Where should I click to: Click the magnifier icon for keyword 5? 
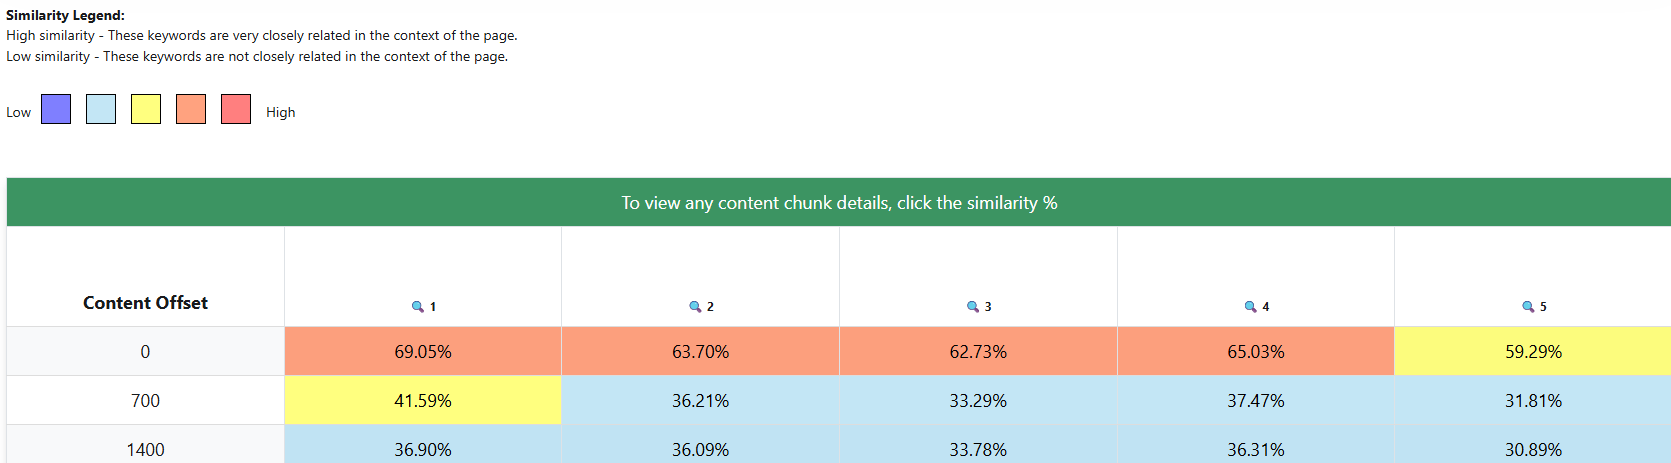pyautogui.click(x=1528, y=307)
